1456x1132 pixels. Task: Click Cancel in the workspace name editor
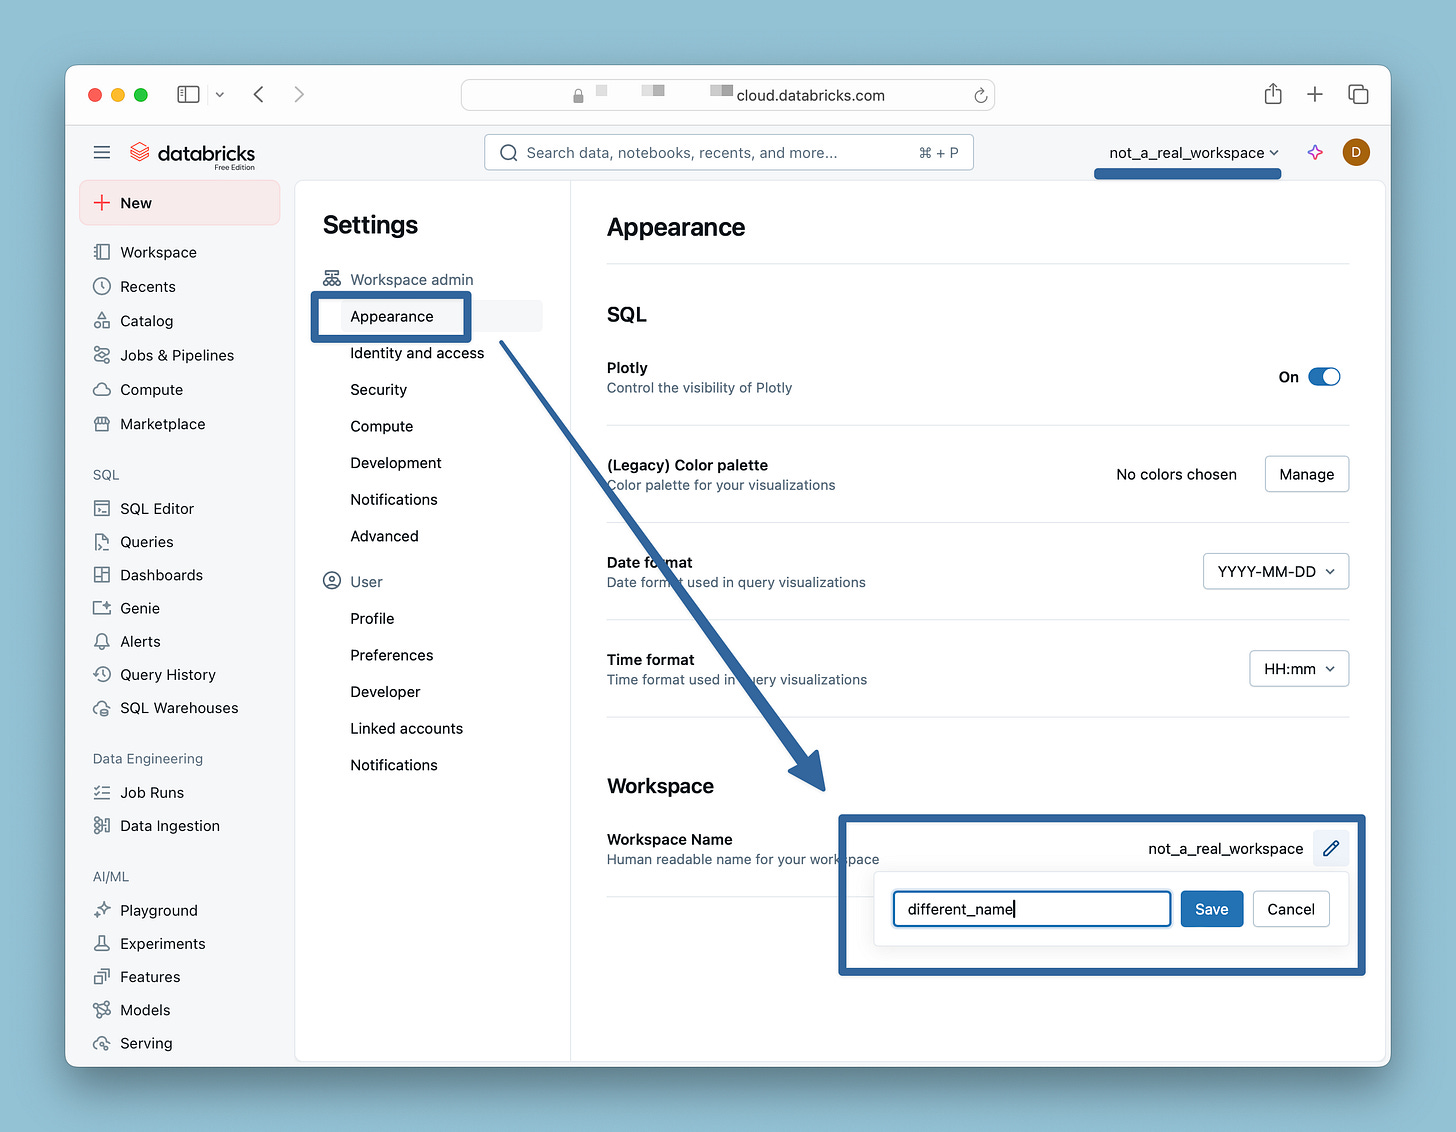point(1291,909)
